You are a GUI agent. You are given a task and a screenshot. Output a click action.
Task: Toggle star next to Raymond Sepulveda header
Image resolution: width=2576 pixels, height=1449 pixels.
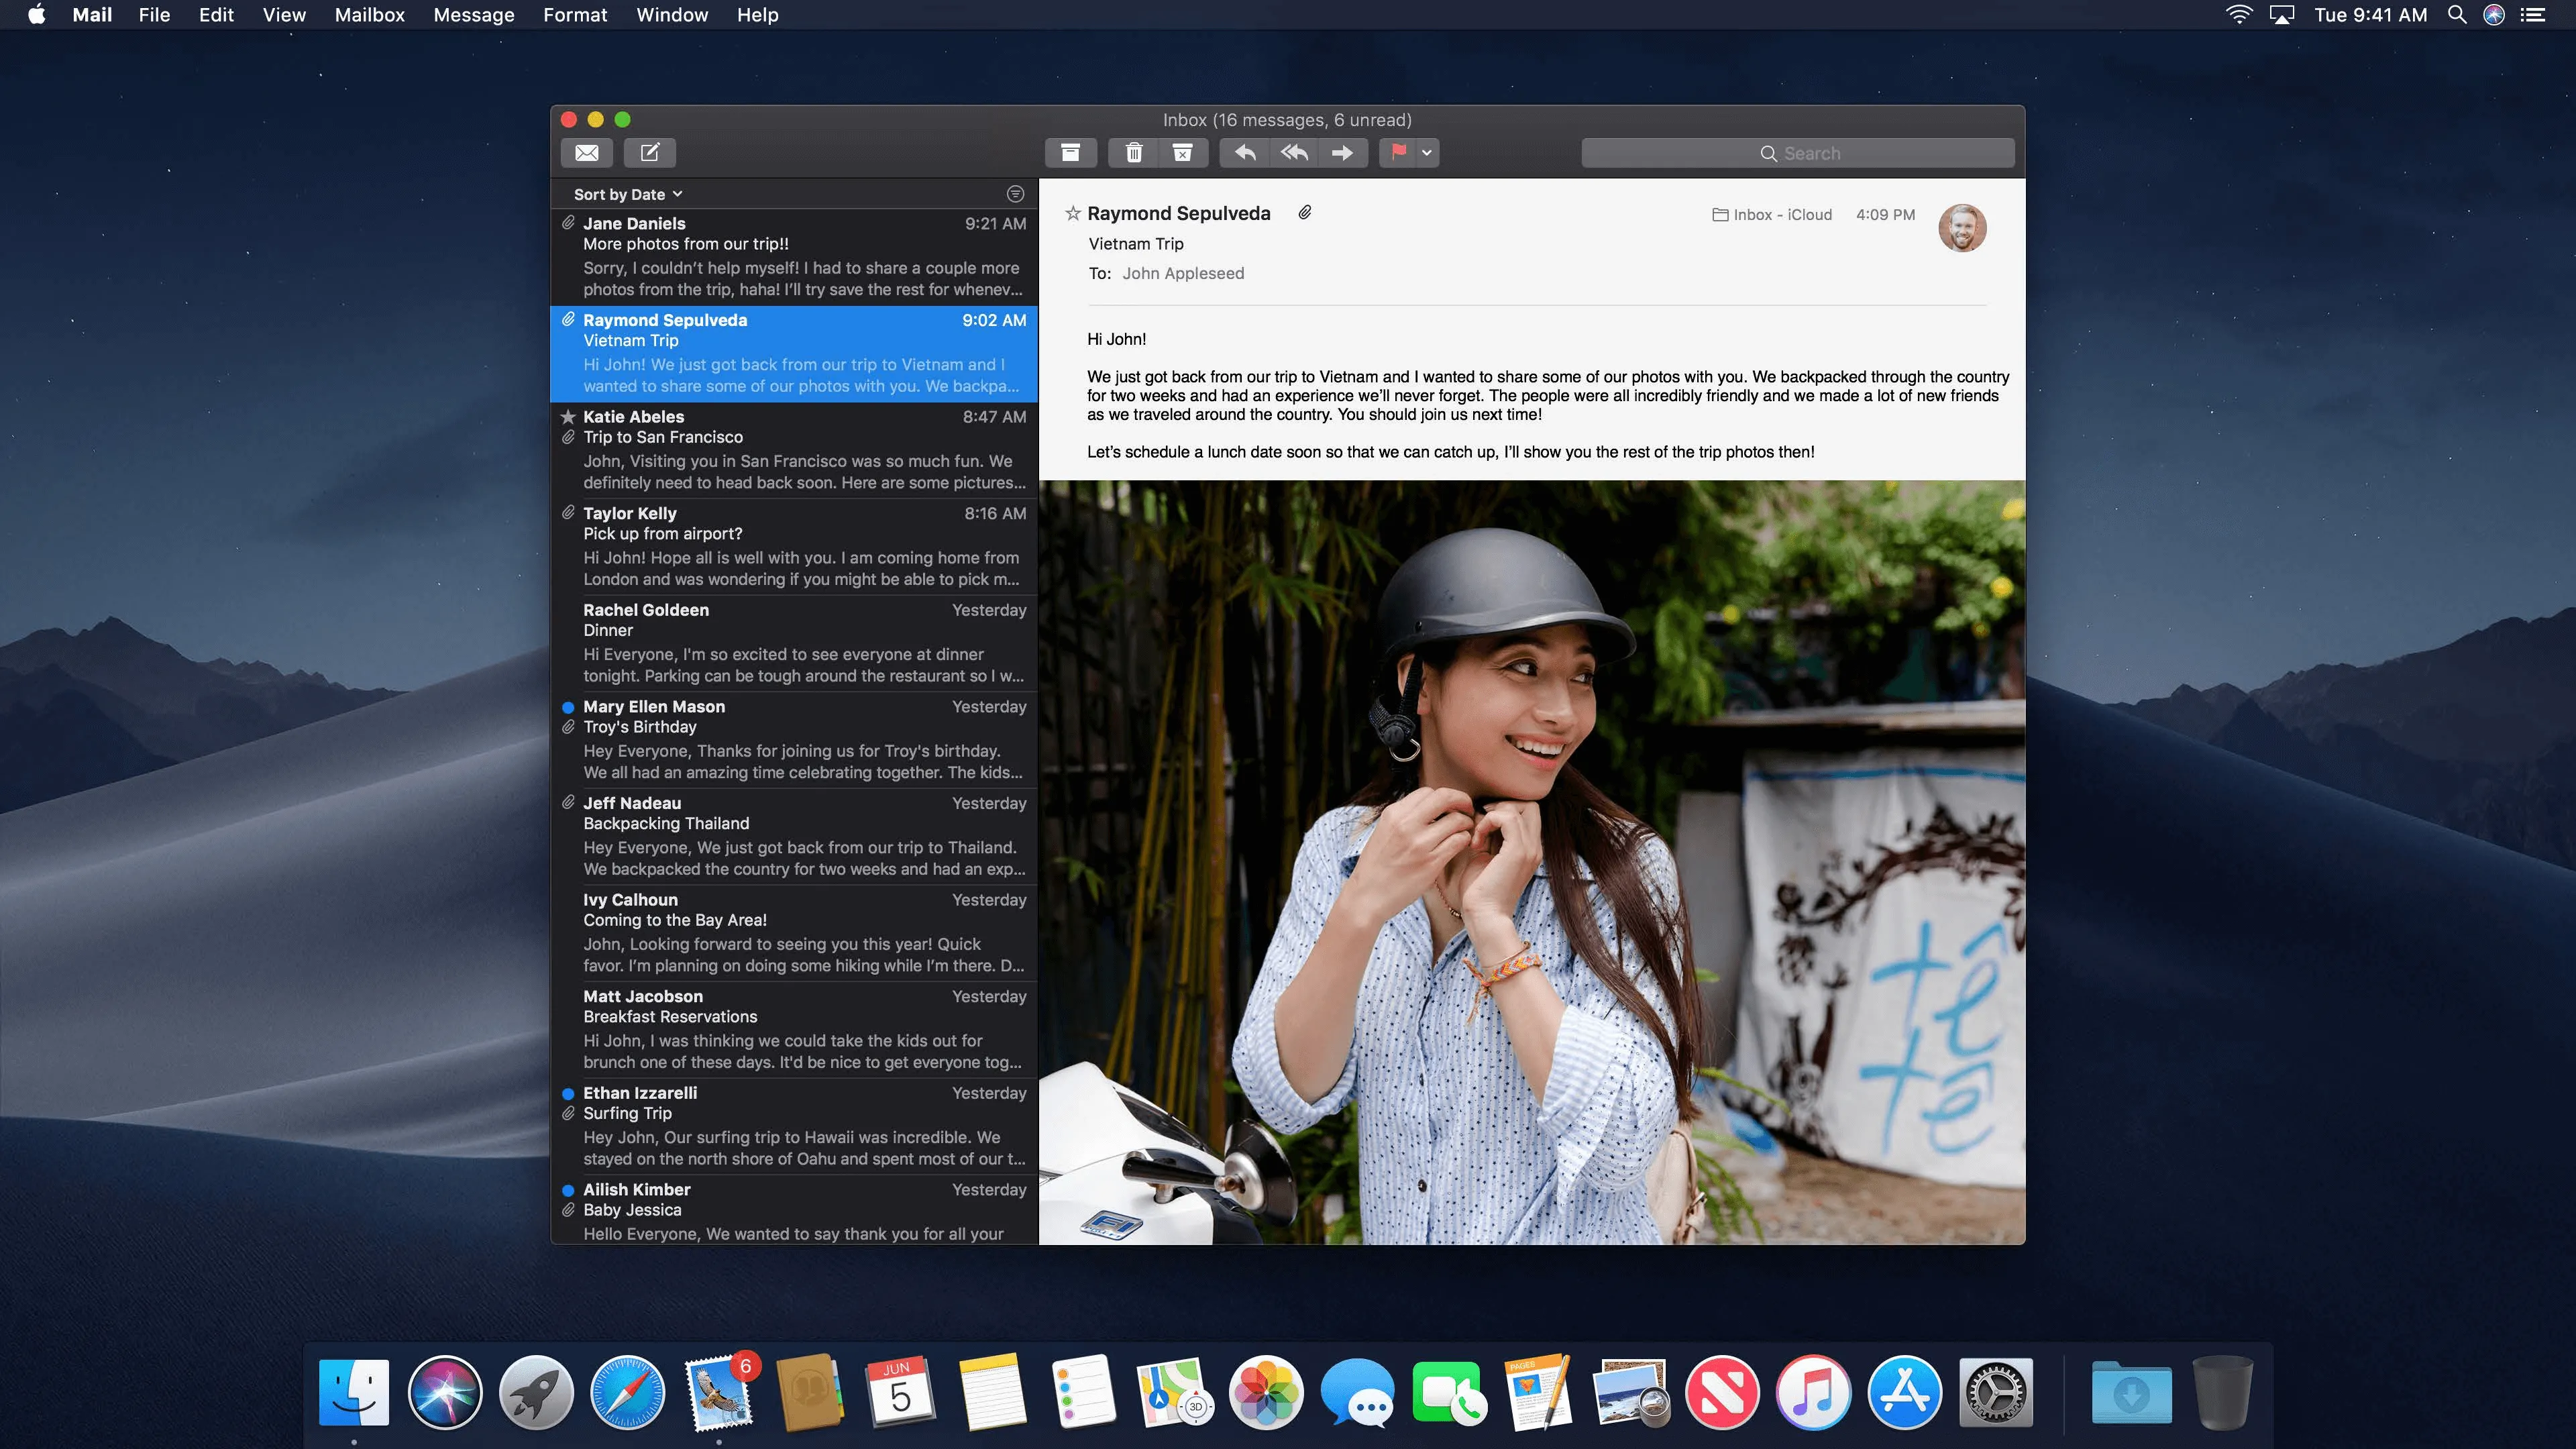click(x=1073, y=213)
